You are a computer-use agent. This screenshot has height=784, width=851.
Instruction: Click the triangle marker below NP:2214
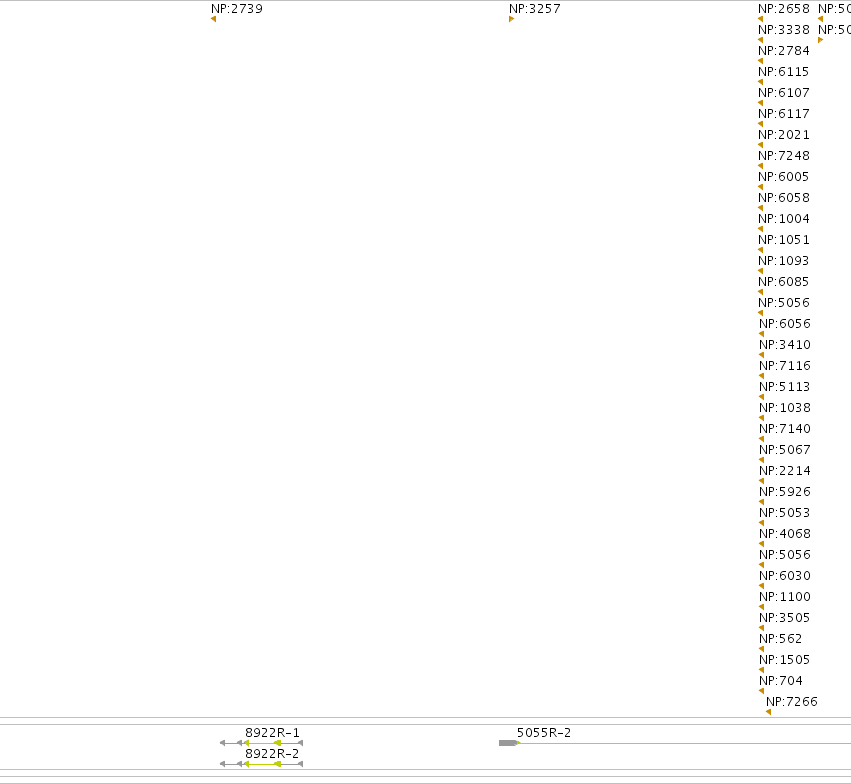tap(761, 481)
